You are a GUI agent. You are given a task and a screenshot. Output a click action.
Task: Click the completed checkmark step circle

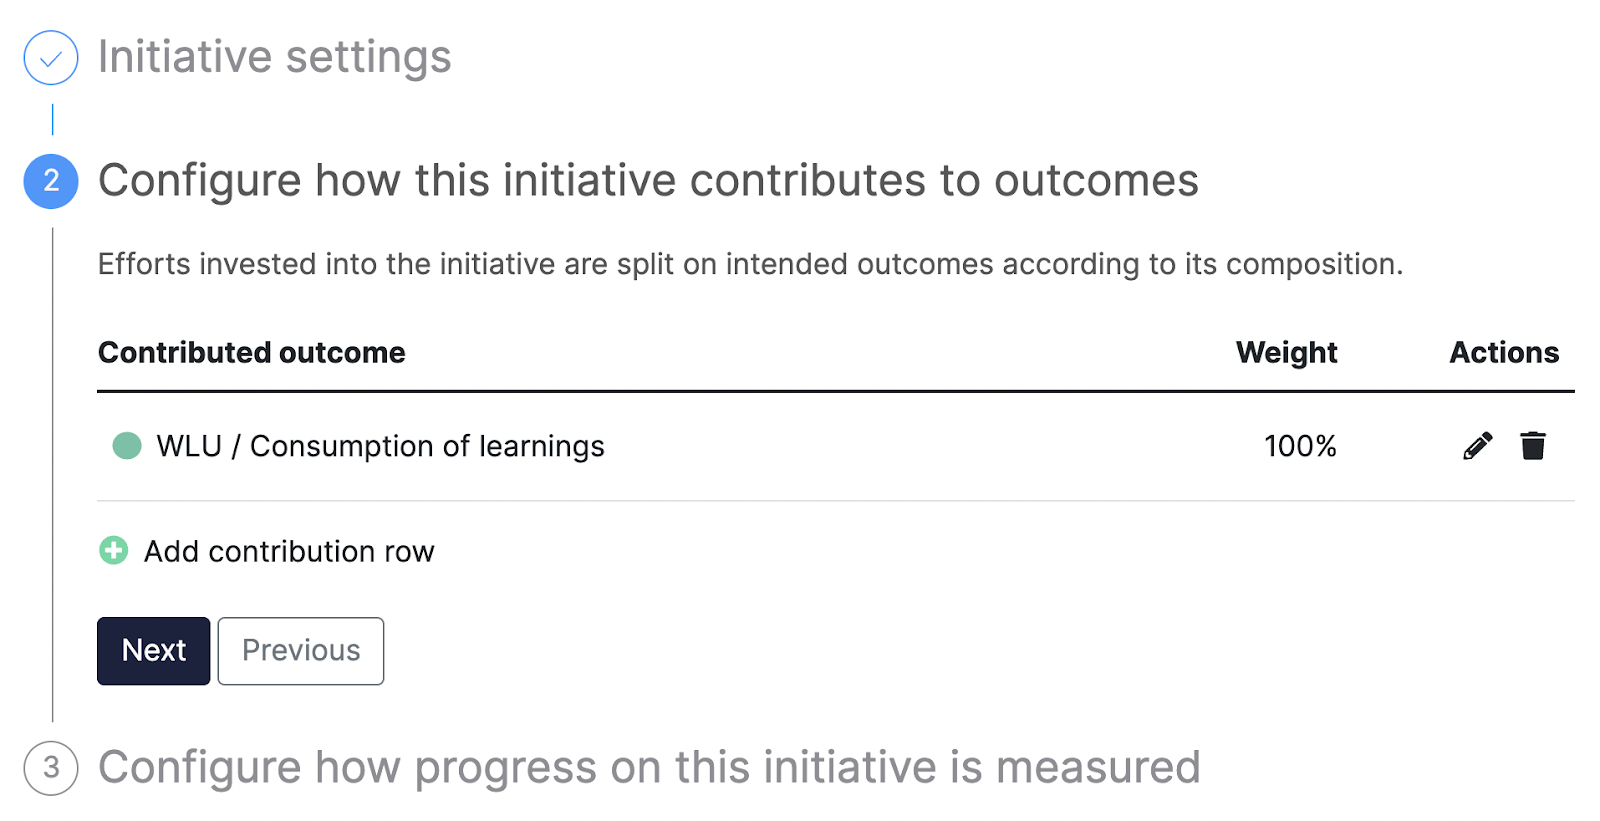(51, 58)
